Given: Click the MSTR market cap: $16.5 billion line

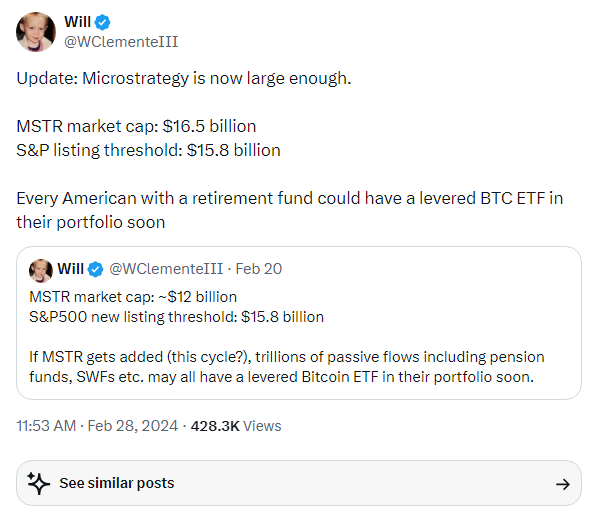Looking at the screenshot, I should (x=136, y=126).
